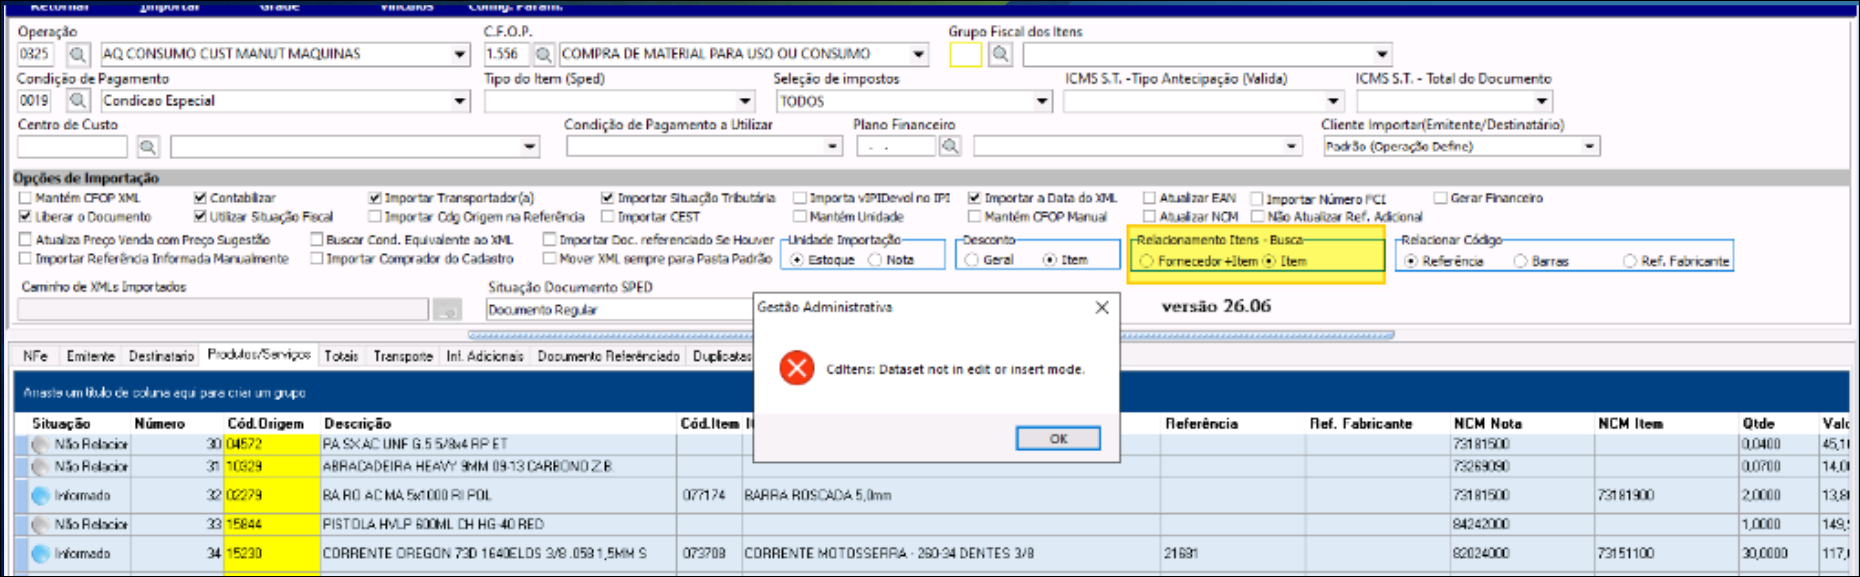Choose Geral under Desconto

[972, 260]
